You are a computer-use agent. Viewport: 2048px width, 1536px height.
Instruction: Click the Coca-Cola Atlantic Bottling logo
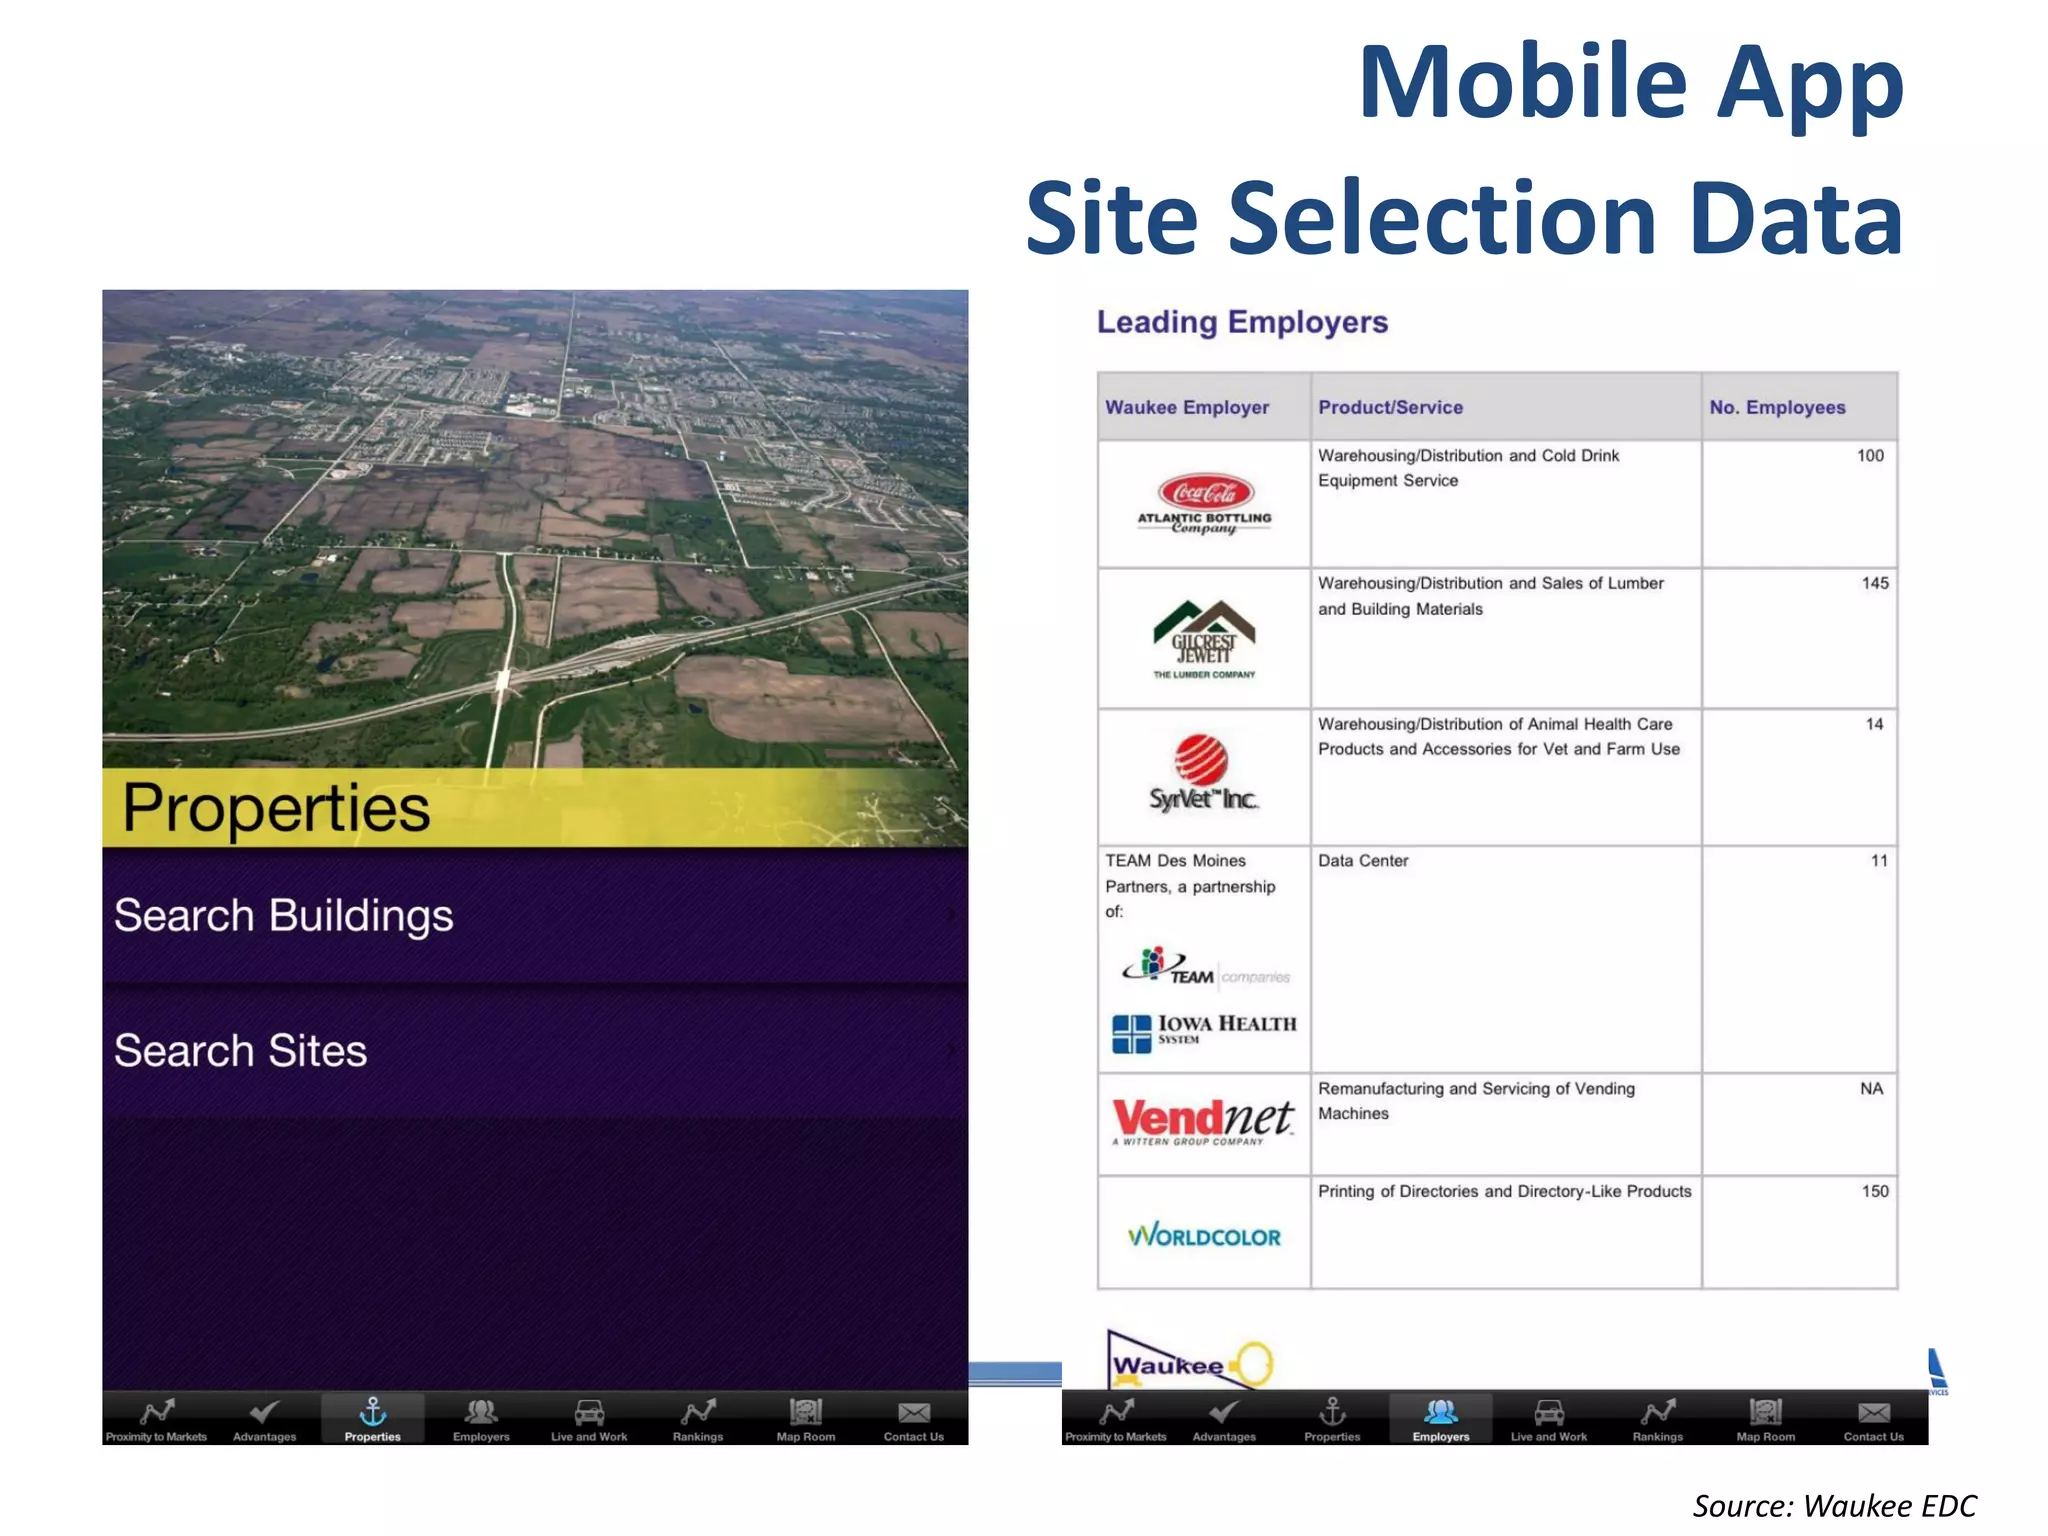click(1205, 503)
